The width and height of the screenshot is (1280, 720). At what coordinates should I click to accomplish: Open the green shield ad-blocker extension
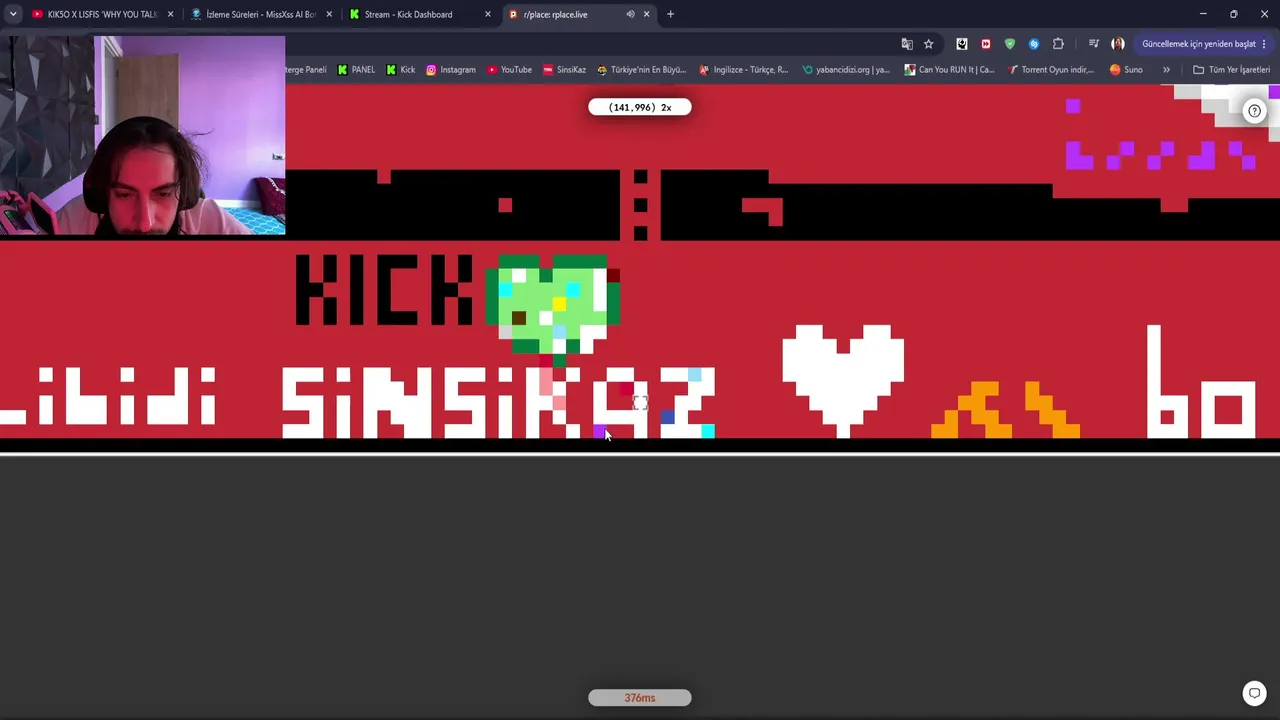(1010, 44)
